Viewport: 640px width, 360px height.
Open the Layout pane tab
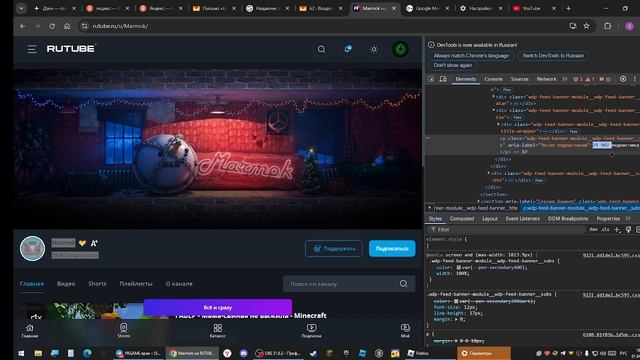click(x=490, y=219)
